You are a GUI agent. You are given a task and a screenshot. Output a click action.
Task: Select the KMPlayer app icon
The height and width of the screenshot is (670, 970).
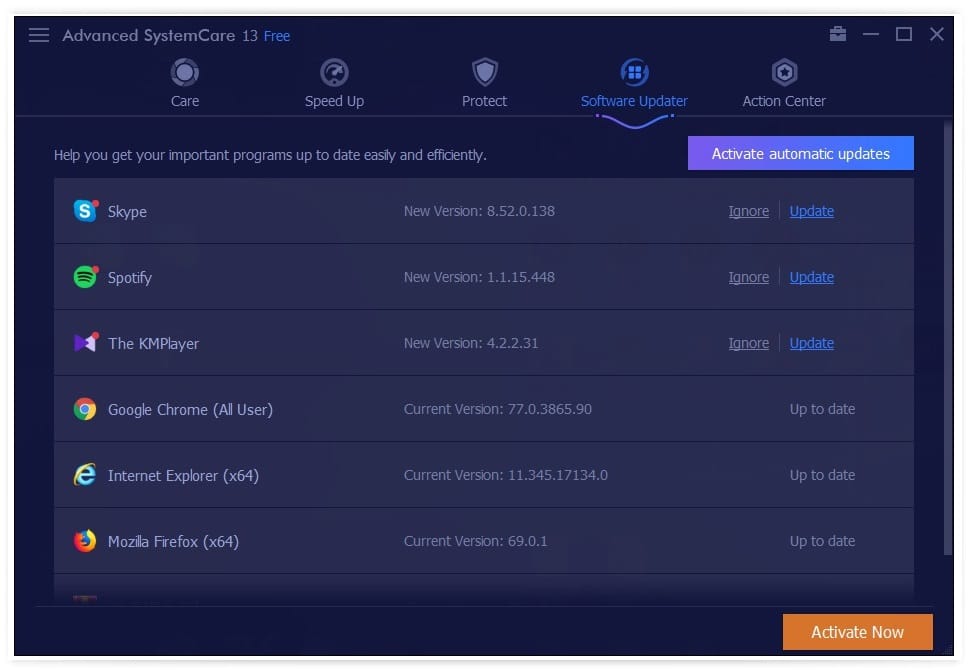click(85, 343)
